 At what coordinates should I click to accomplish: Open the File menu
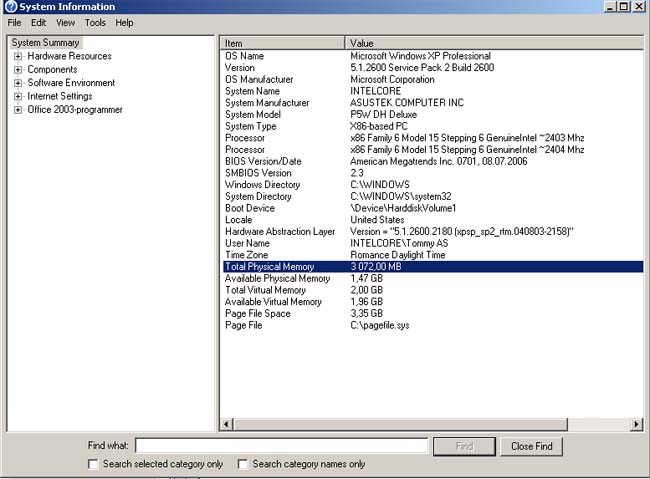(x=15, y=23)
